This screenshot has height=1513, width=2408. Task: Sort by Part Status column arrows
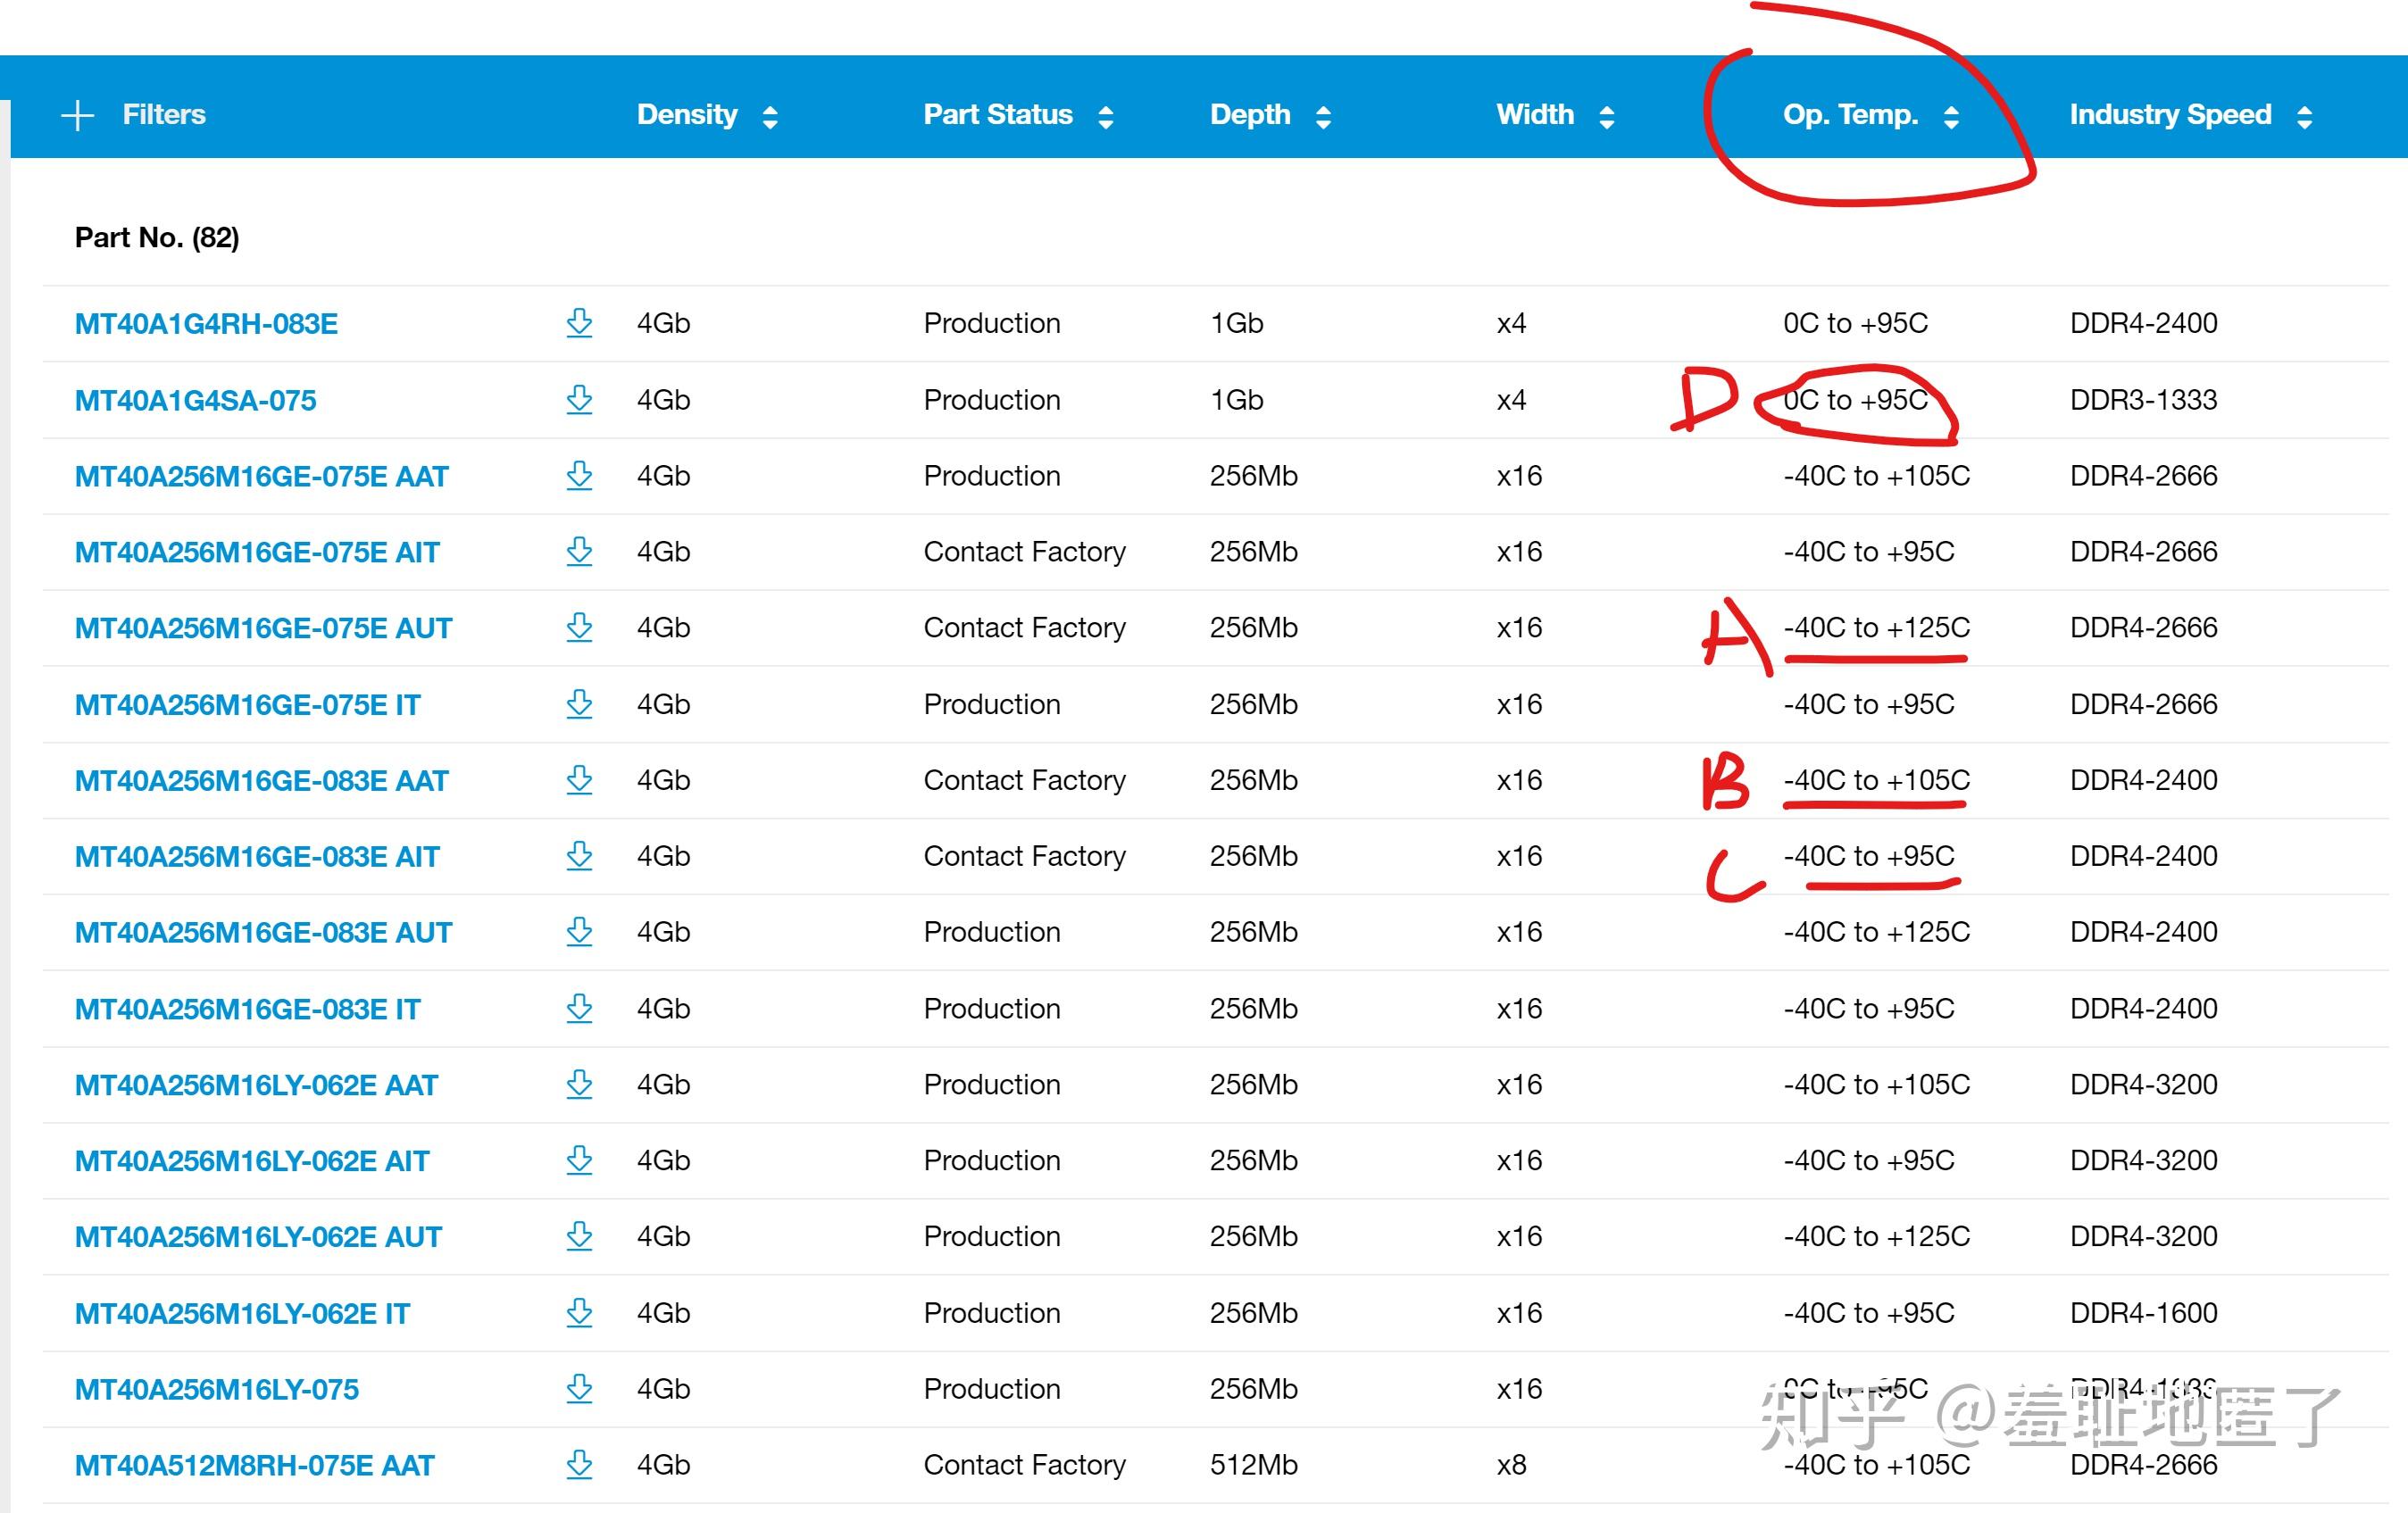(x=1105, y=117)
